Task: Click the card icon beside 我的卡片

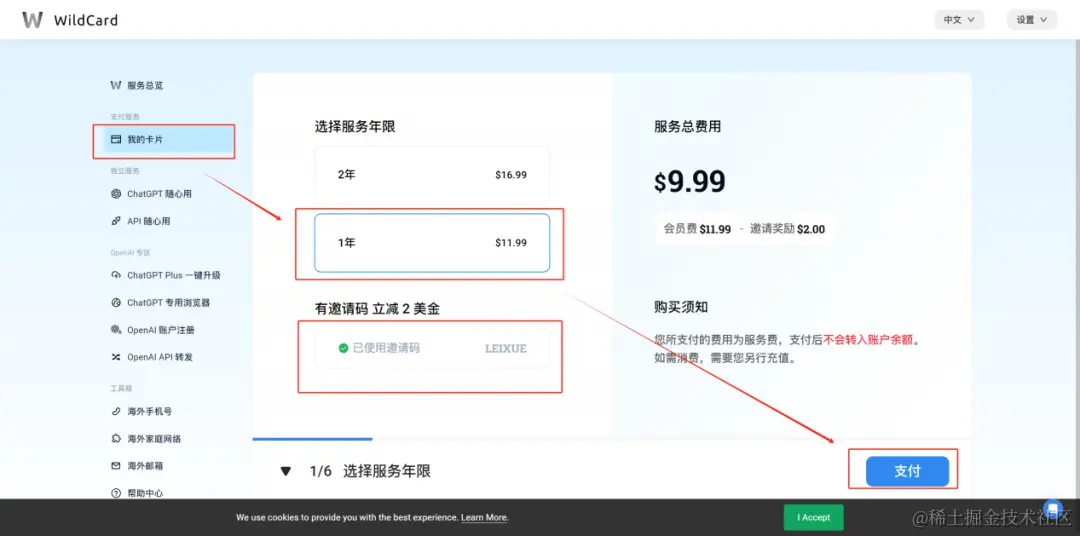Action: [x=116, y=139]
